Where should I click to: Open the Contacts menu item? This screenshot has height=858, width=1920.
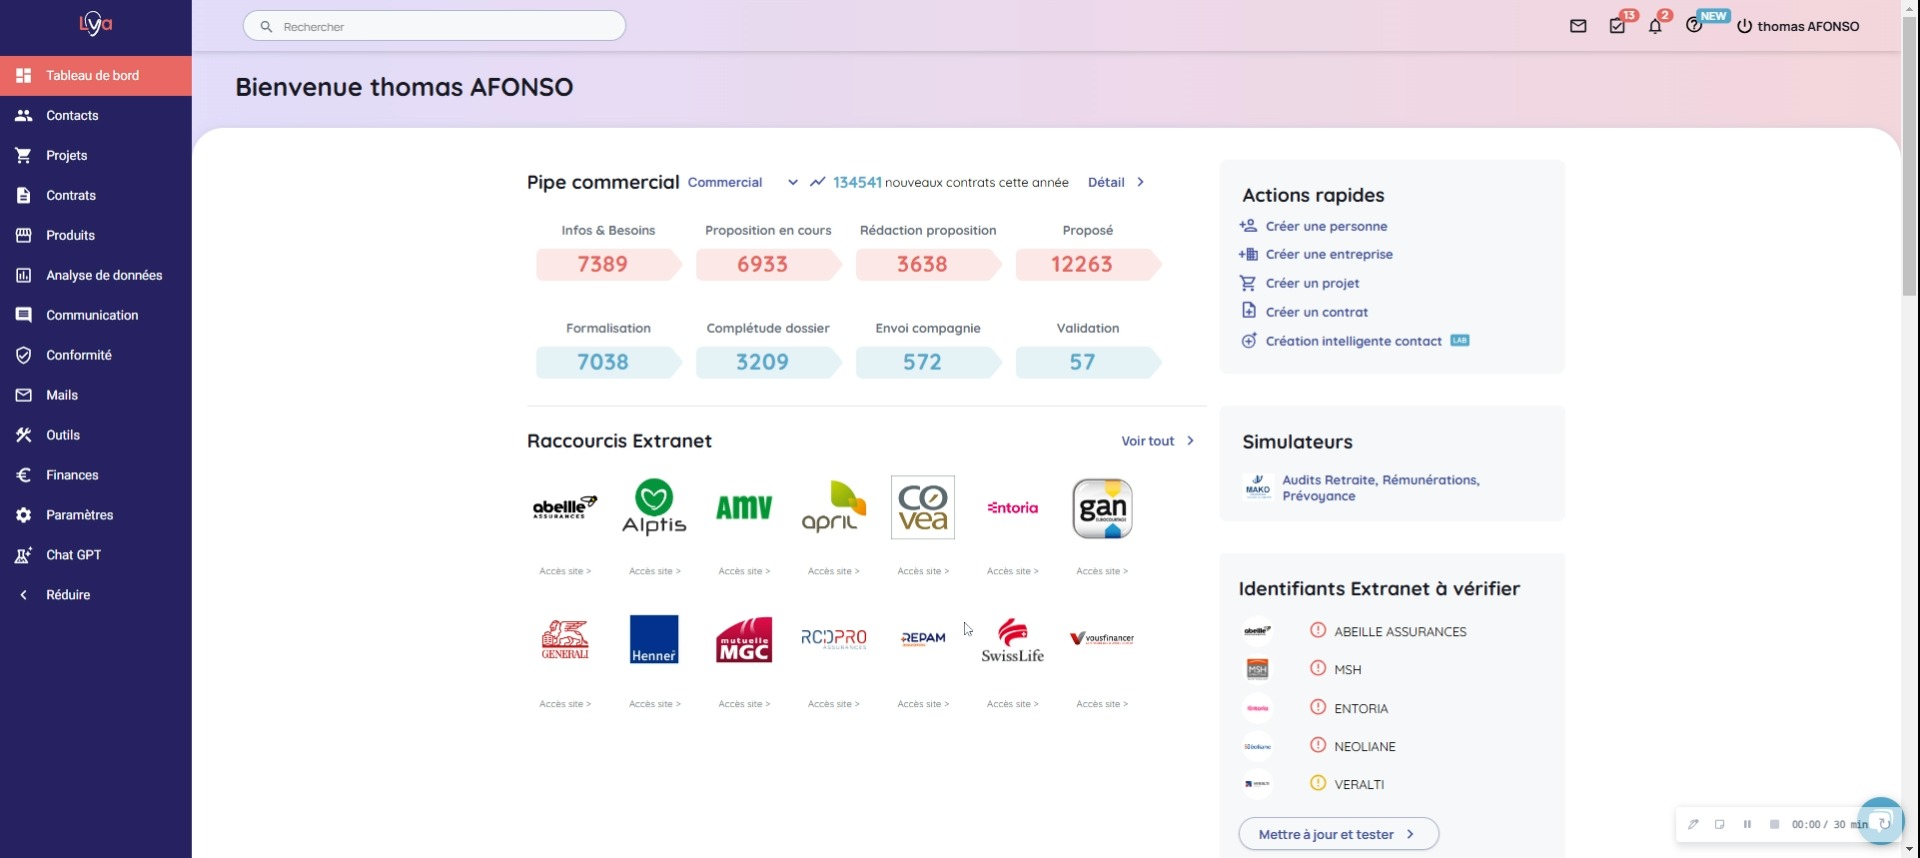coord(72,116)
